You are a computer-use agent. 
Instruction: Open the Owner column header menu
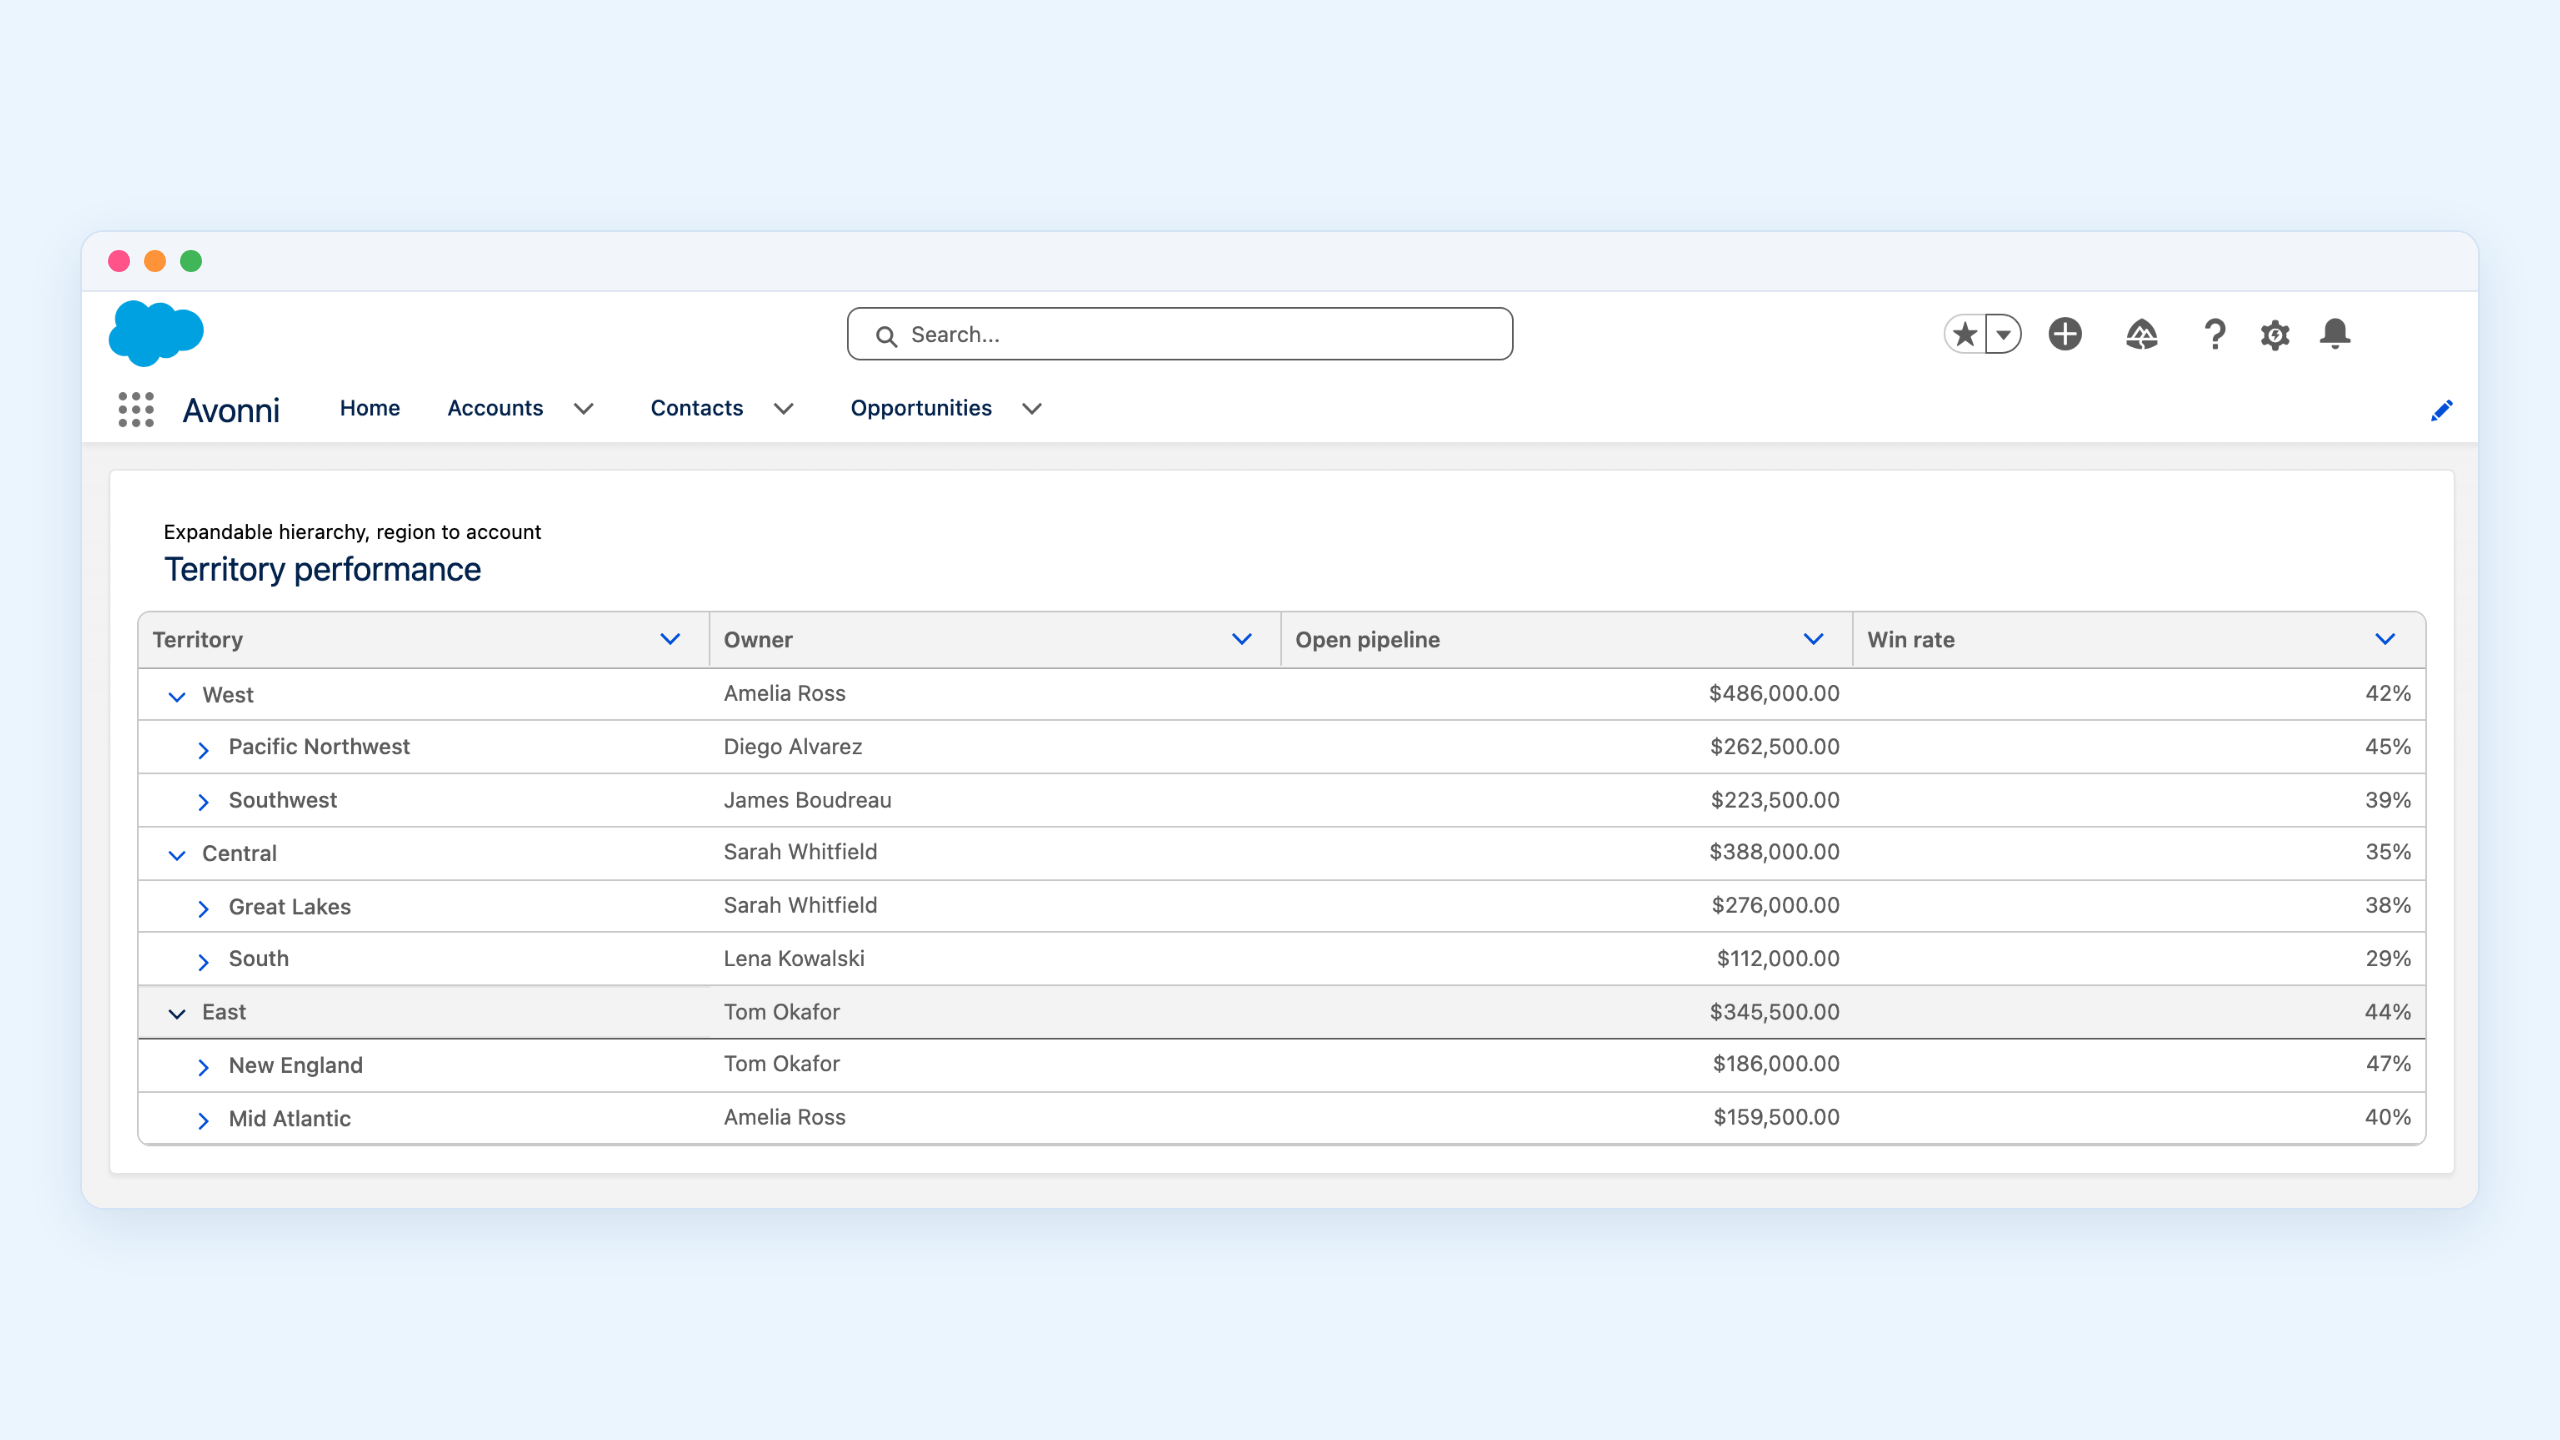pos(1242,639)
